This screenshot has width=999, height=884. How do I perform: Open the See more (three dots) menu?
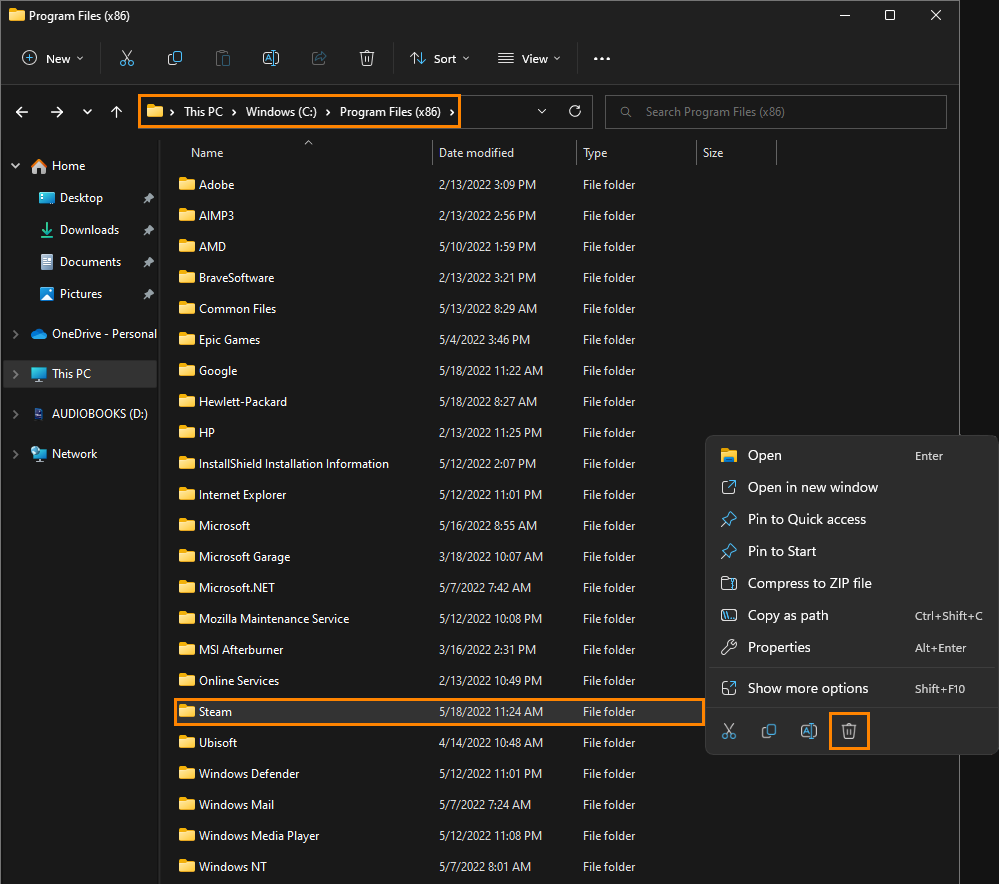click(x=601, y=59)
